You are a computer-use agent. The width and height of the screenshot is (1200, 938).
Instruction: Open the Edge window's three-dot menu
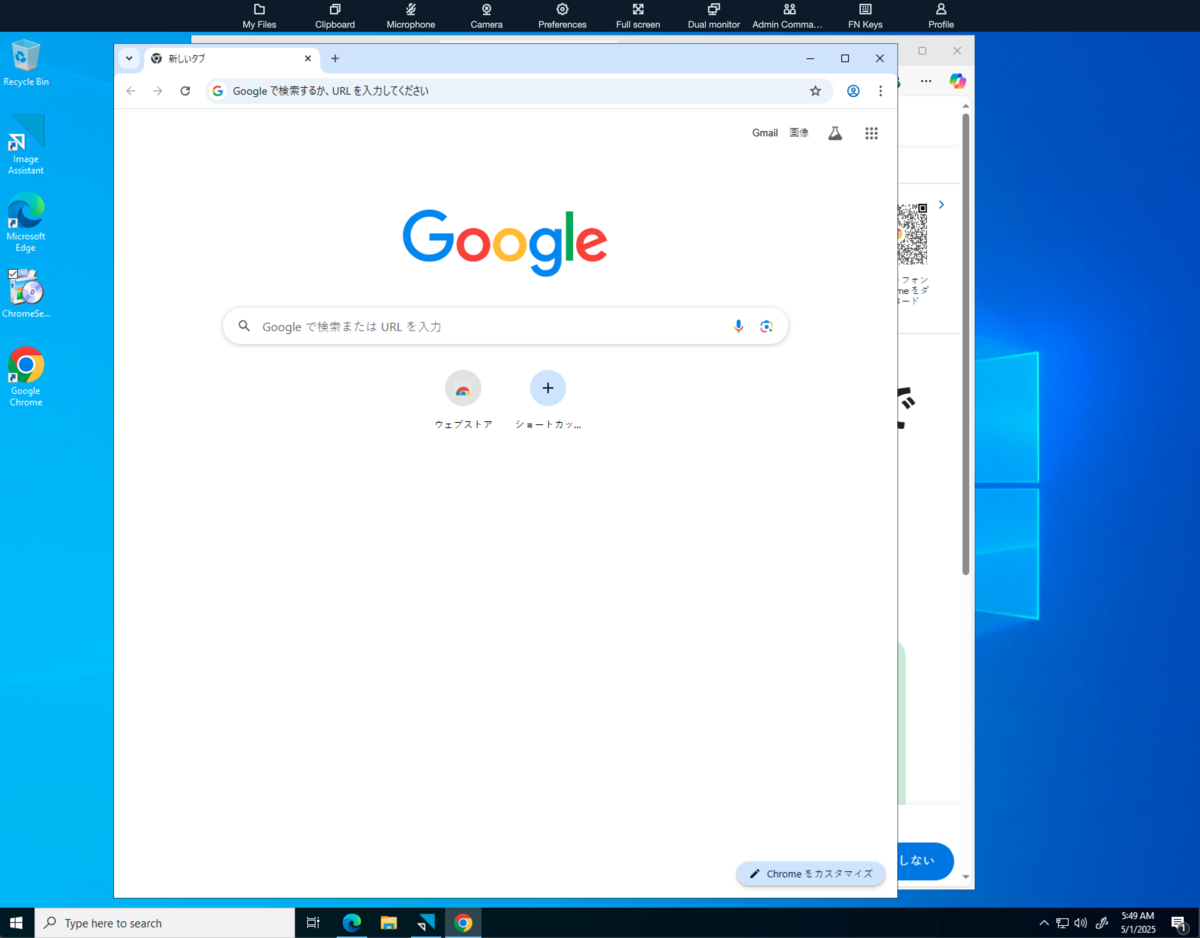(926, 81)
